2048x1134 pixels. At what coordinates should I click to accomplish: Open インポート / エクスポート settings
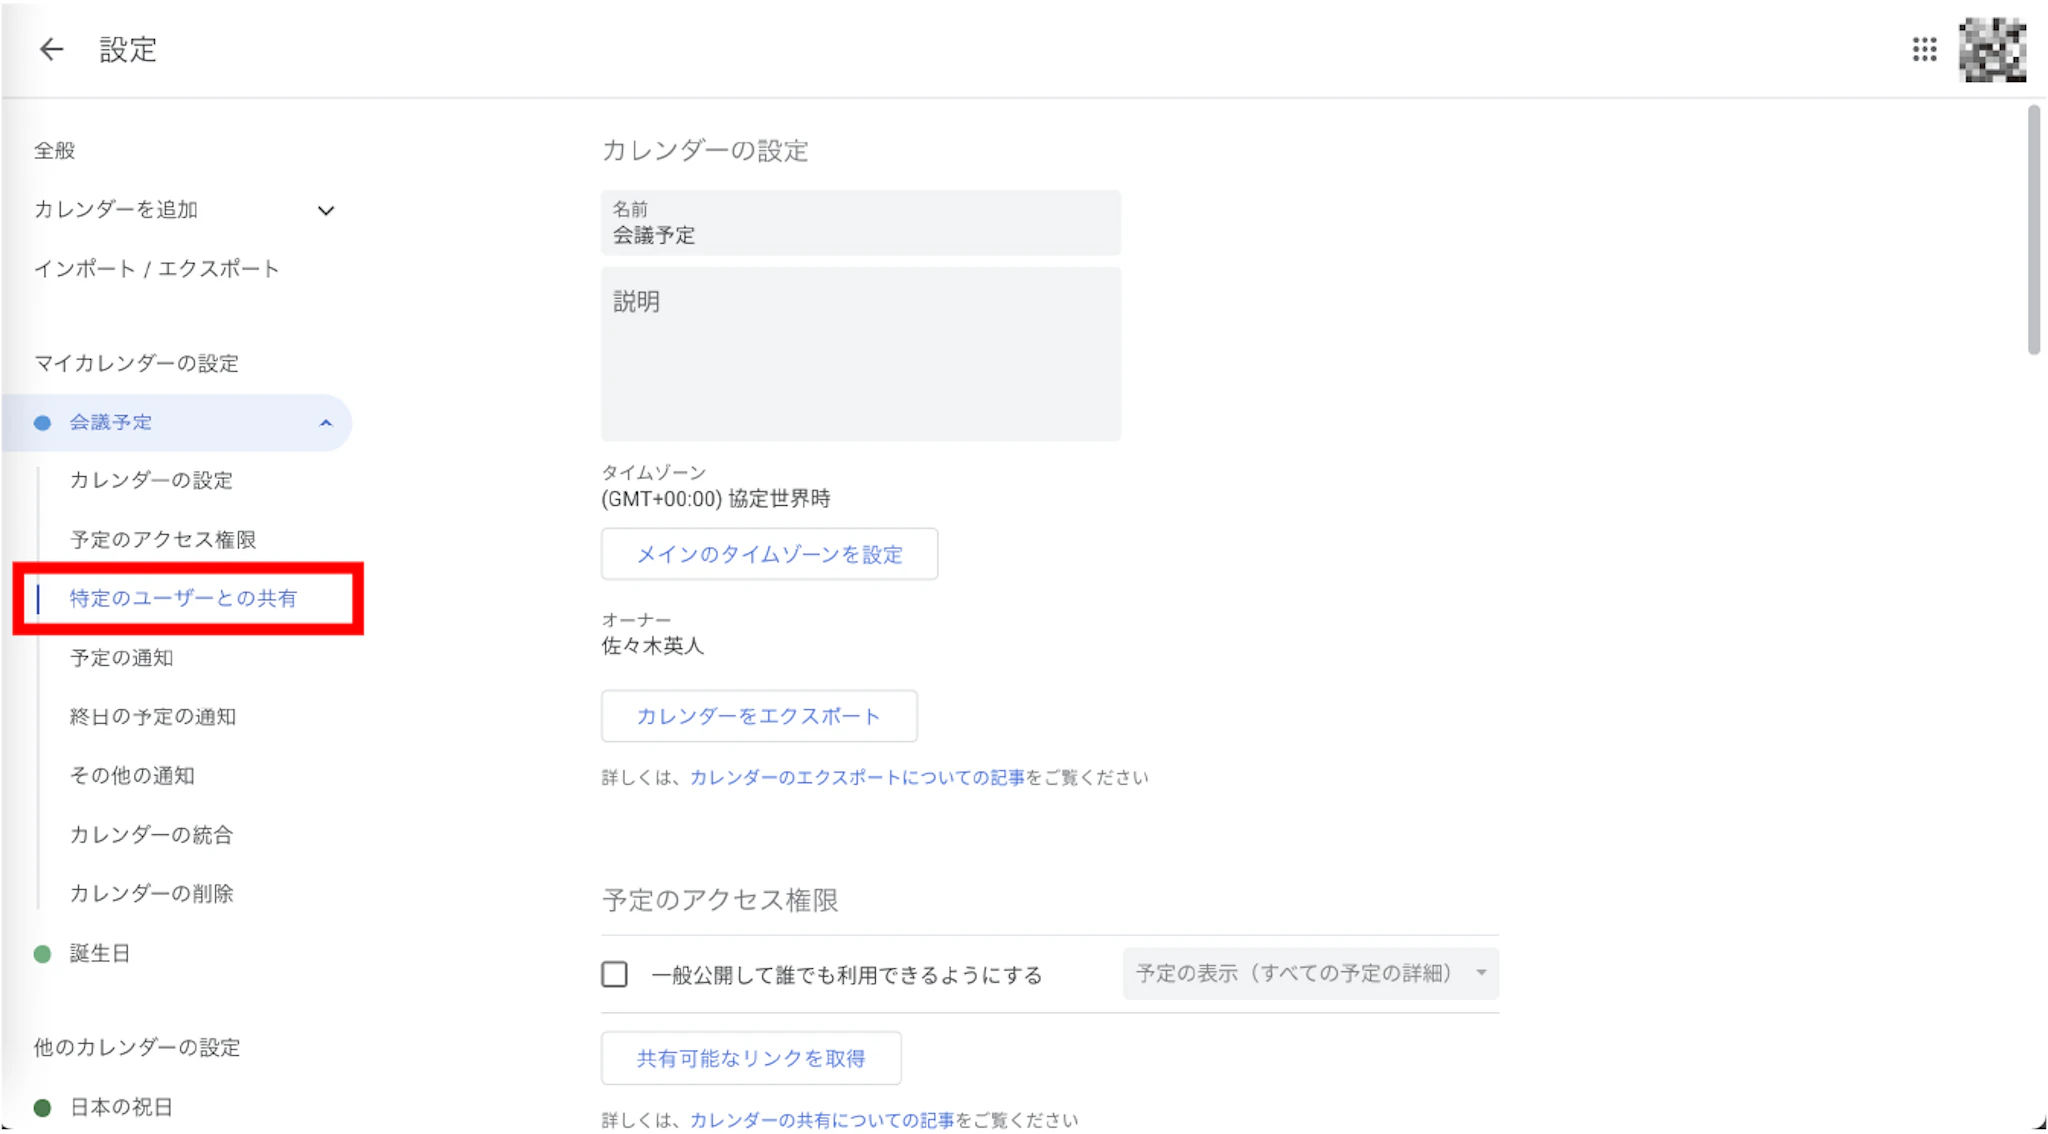(x=157, y=269)
